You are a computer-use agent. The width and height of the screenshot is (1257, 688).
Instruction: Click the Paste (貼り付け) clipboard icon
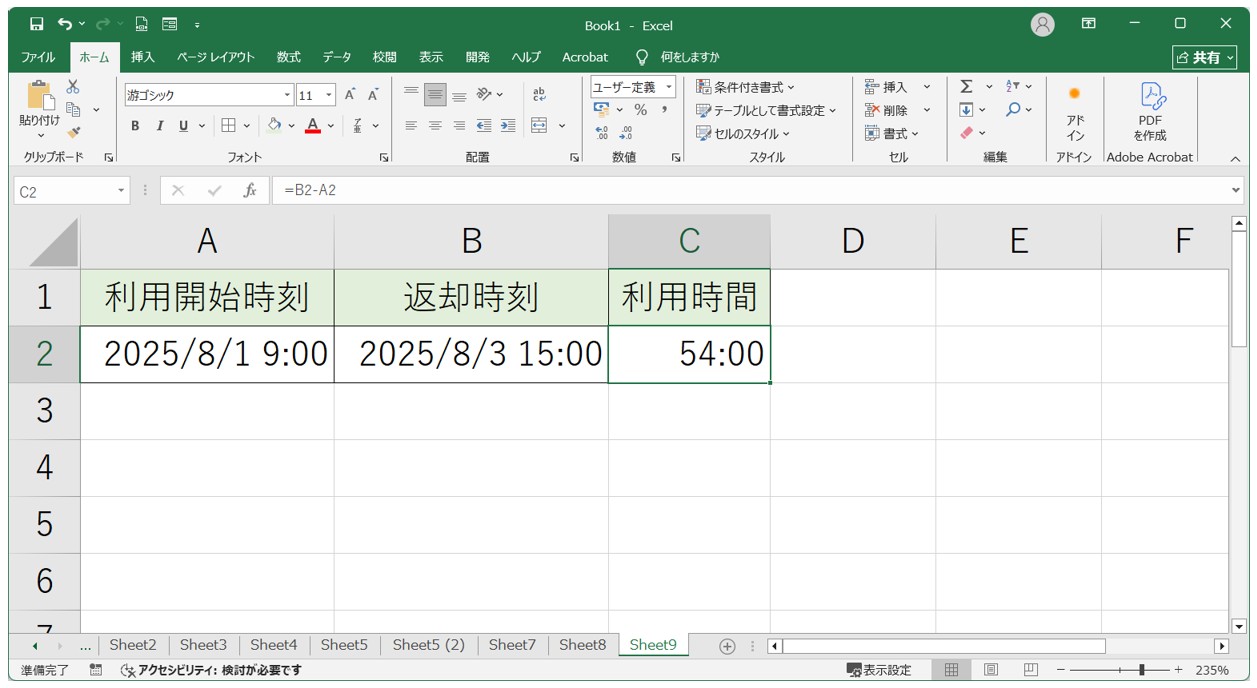tap(40, 96)
